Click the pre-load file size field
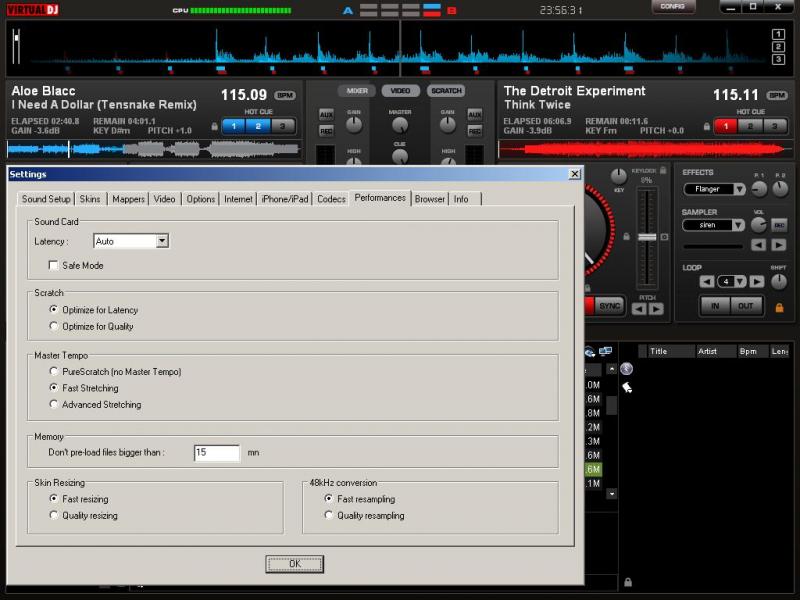800x600 pixels. pyautogui.click(x=217, y=453)
